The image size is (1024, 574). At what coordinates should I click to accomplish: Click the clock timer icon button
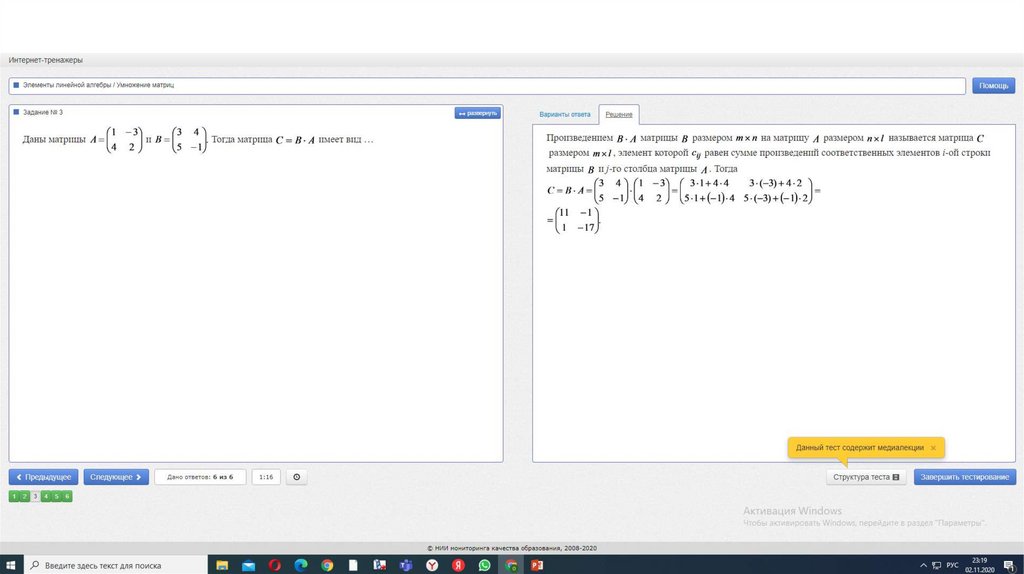click(x=296, y=477)
